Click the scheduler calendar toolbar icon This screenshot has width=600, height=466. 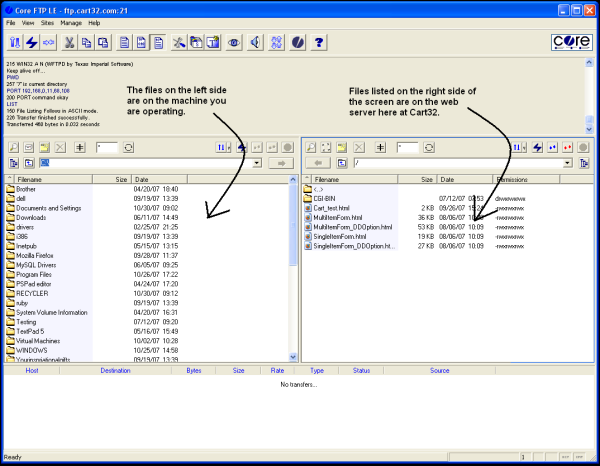pyautogui.click(x=196, y=42)
